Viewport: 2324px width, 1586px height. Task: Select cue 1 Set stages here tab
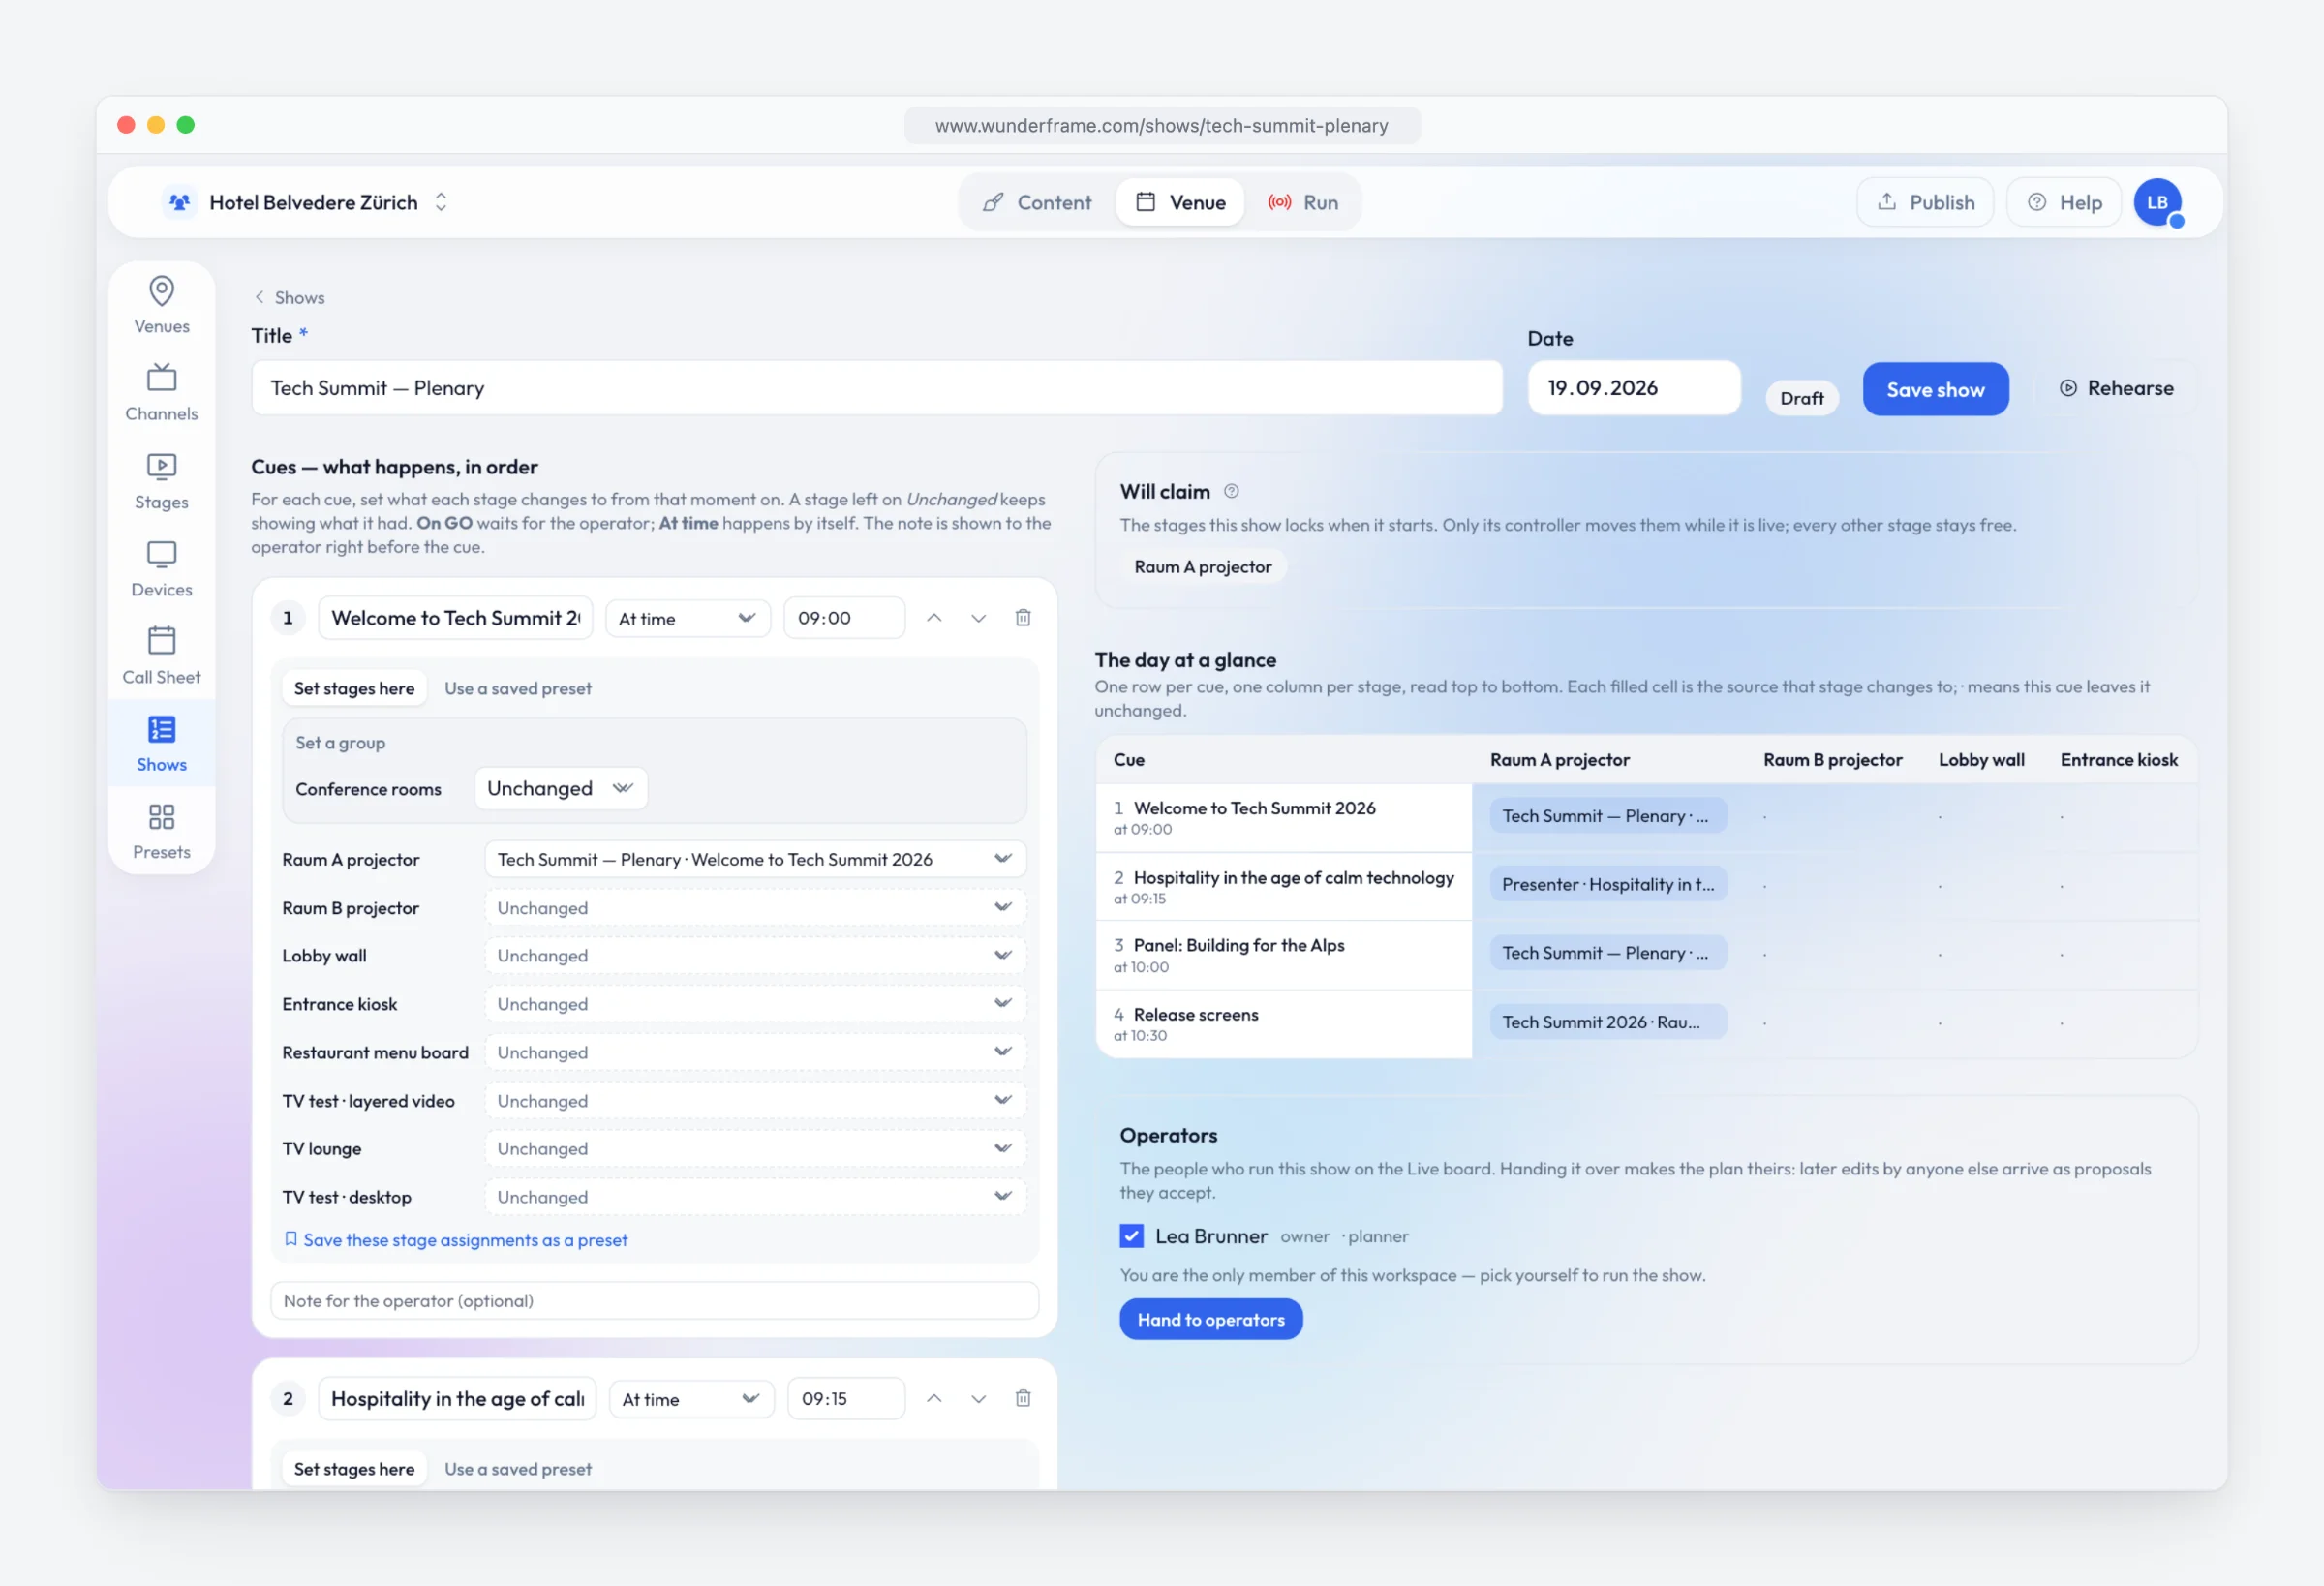(x=354, y=688)
